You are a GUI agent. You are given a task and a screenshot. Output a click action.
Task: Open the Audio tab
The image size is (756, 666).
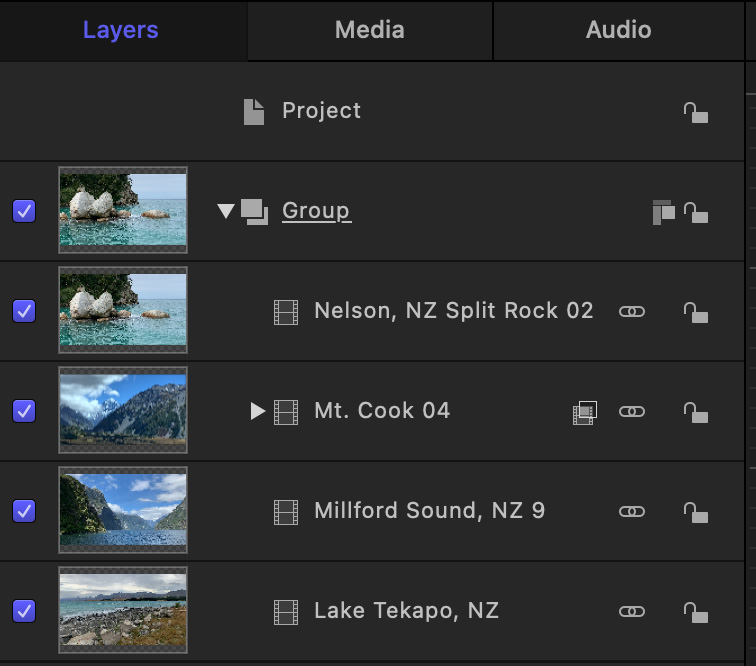[x=618, y=30]
